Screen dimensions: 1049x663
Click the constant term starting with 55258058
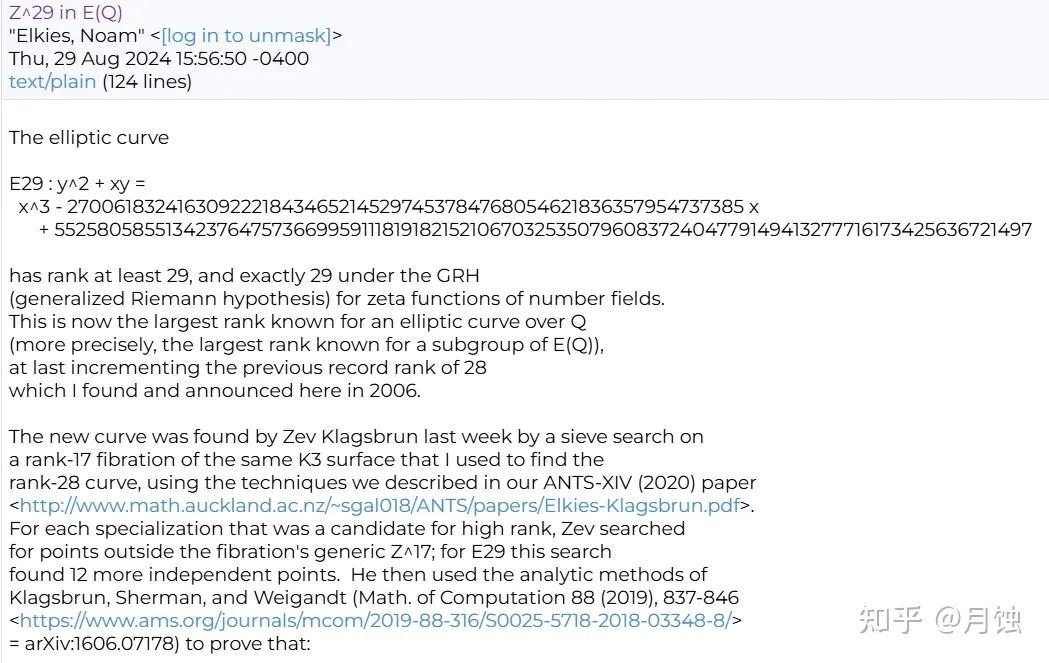[543, 229]
